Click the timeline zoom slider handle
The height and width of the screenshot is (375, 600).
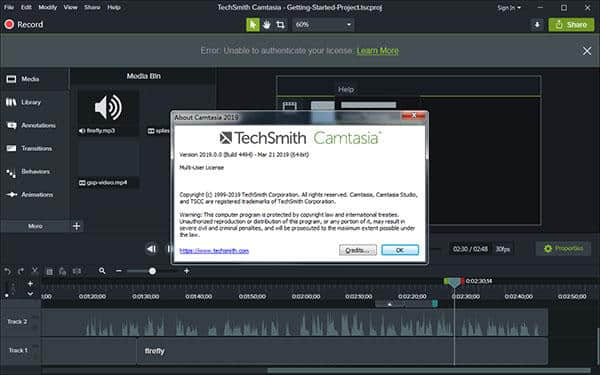(x=152, y=271)
